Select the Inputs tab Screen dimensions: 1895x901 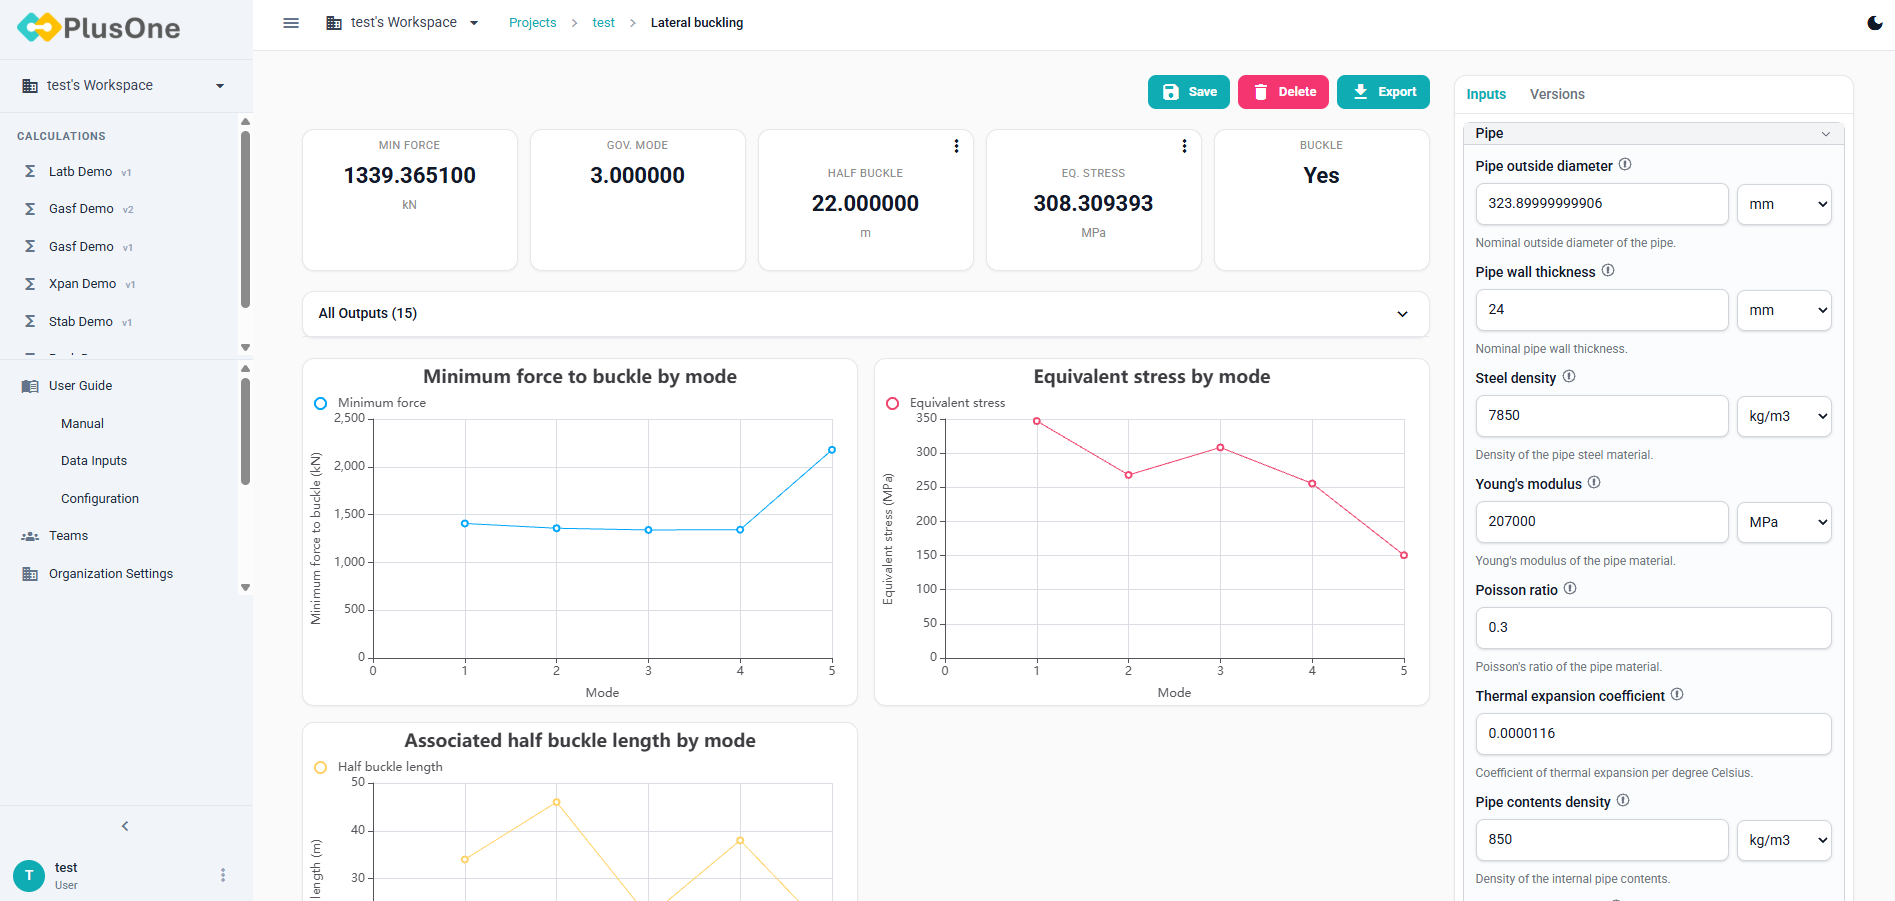point(1486,94)
